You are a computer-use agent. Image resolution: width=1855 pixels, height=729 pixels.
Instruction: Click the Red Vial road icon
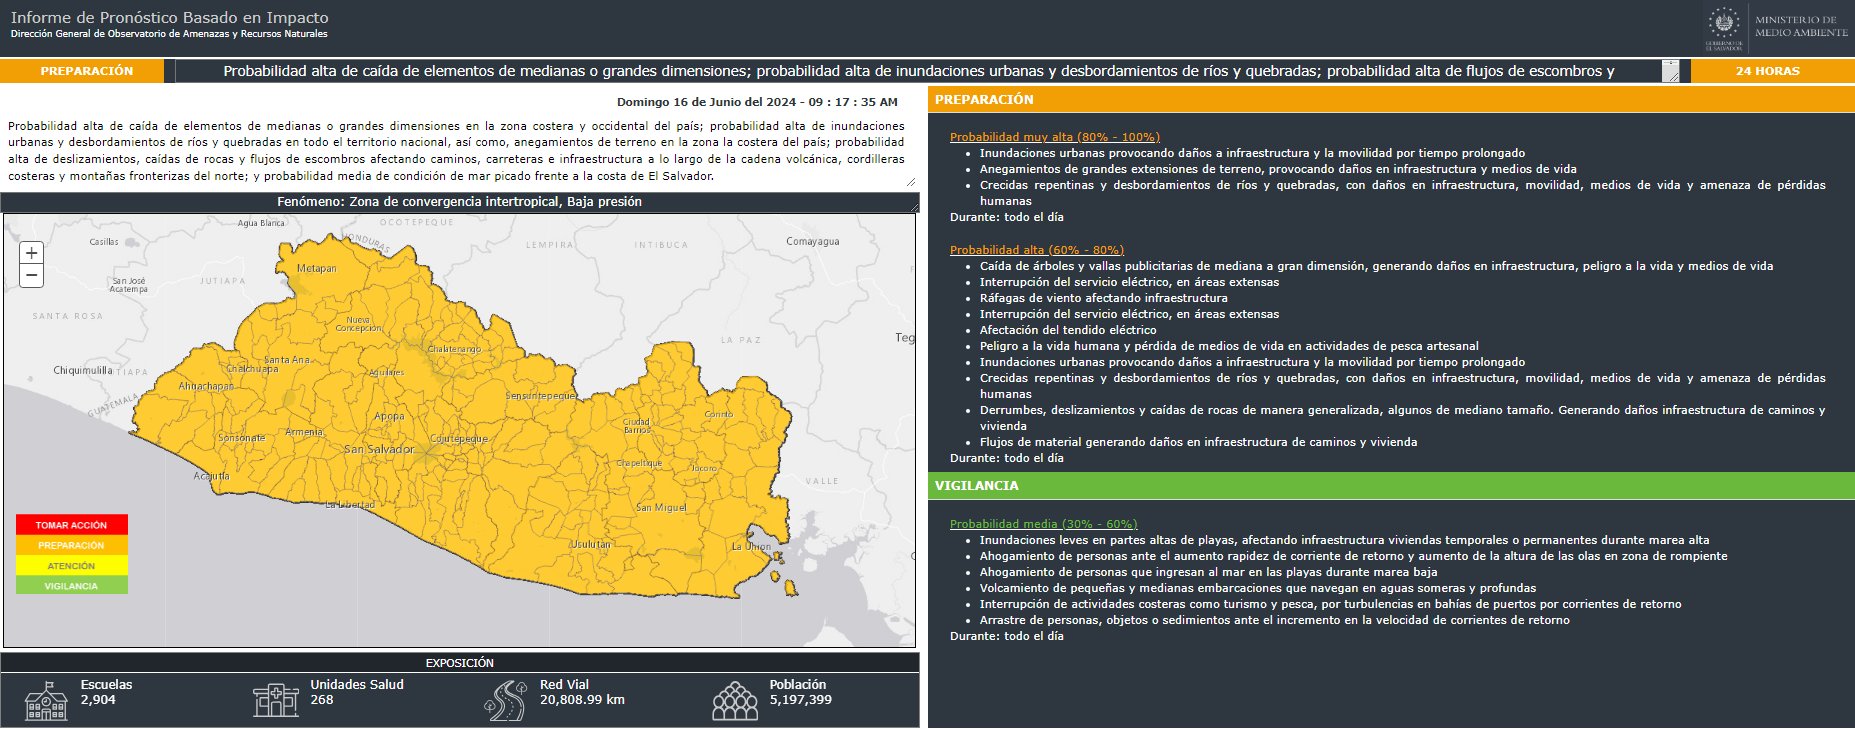[x=505, y=700]
